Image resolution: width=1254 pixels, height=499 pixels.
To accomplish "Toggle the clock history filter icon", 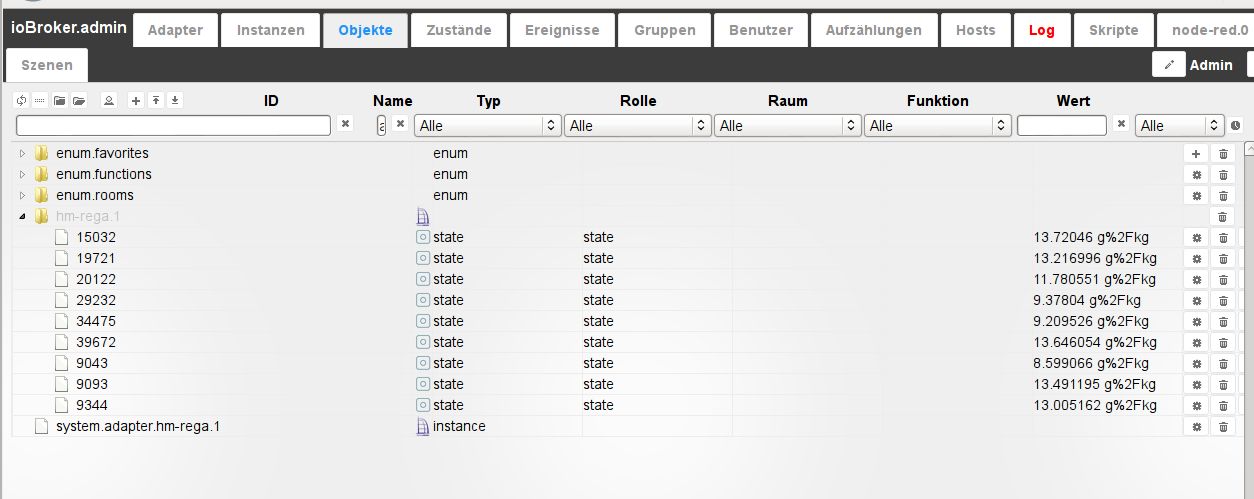I will click(x=1236, y=126).
